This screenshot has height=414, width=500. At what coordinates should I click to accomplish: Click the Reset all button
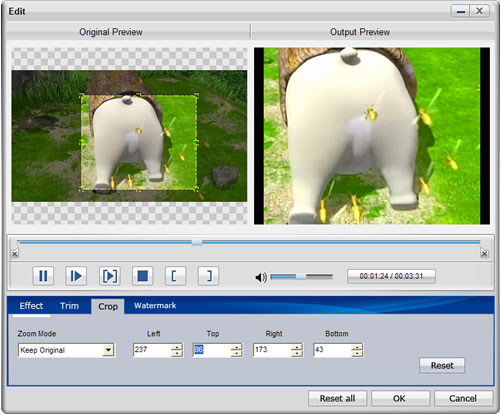coord(337,398)
